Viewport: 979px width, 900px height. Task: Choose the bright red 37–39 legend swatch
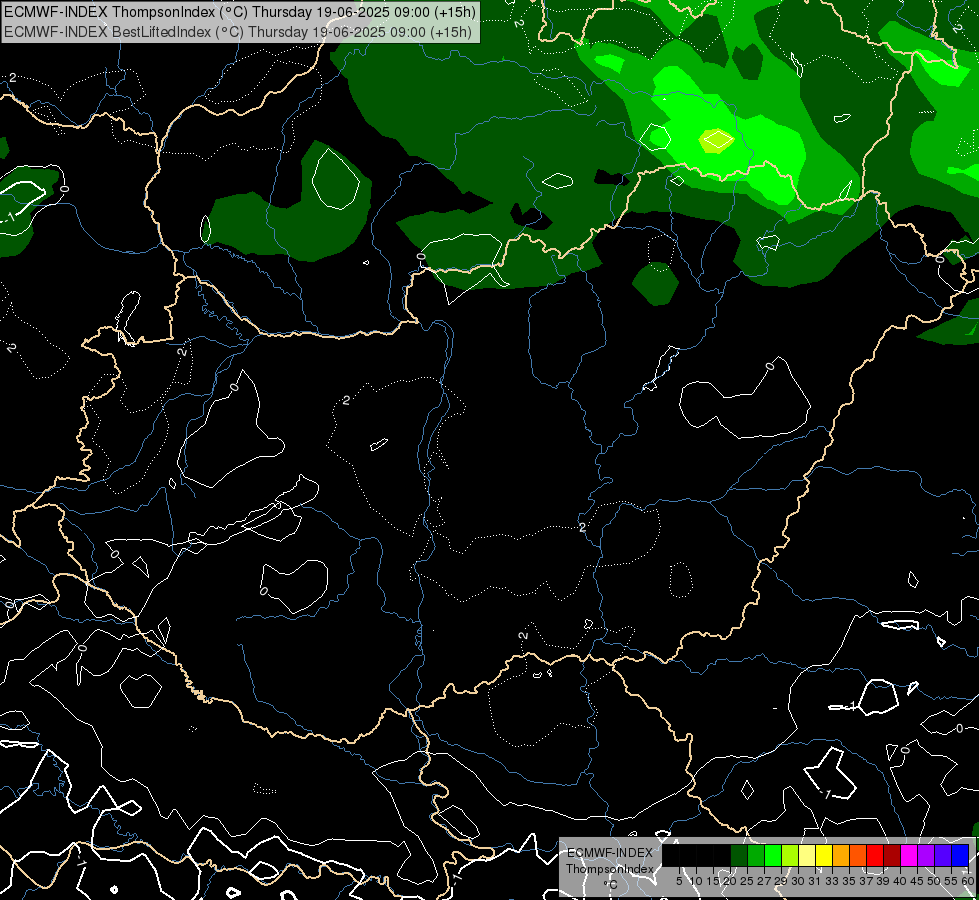click(x=875, y=855)
